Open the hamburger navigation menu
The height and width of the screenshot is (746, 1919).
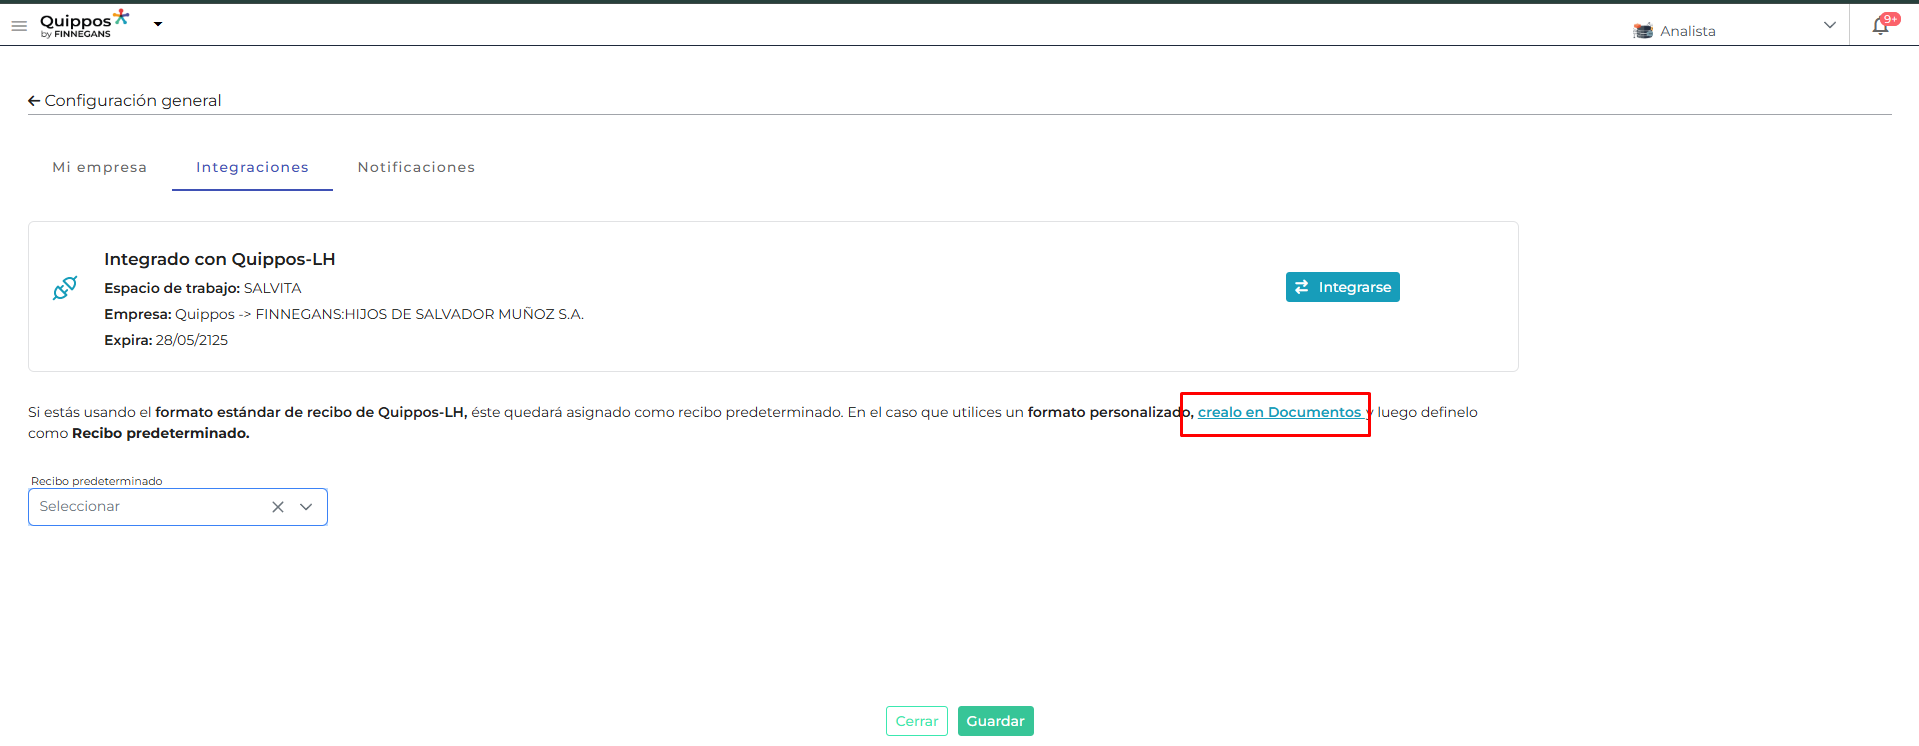click(x=19, y=26)
